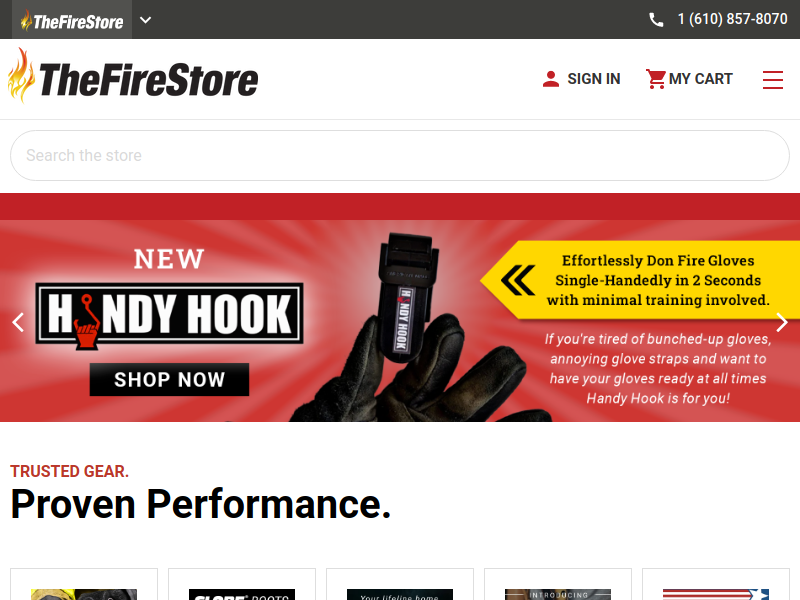The image size is (800, 600).
Task: Click the shopping cart icon
Action: pos(656,79)
